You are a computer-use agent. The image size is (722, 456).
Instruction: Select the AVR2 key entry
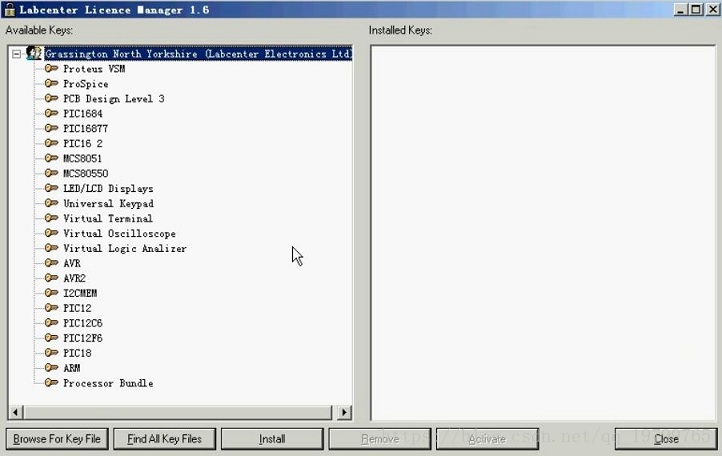click(75, 278)
